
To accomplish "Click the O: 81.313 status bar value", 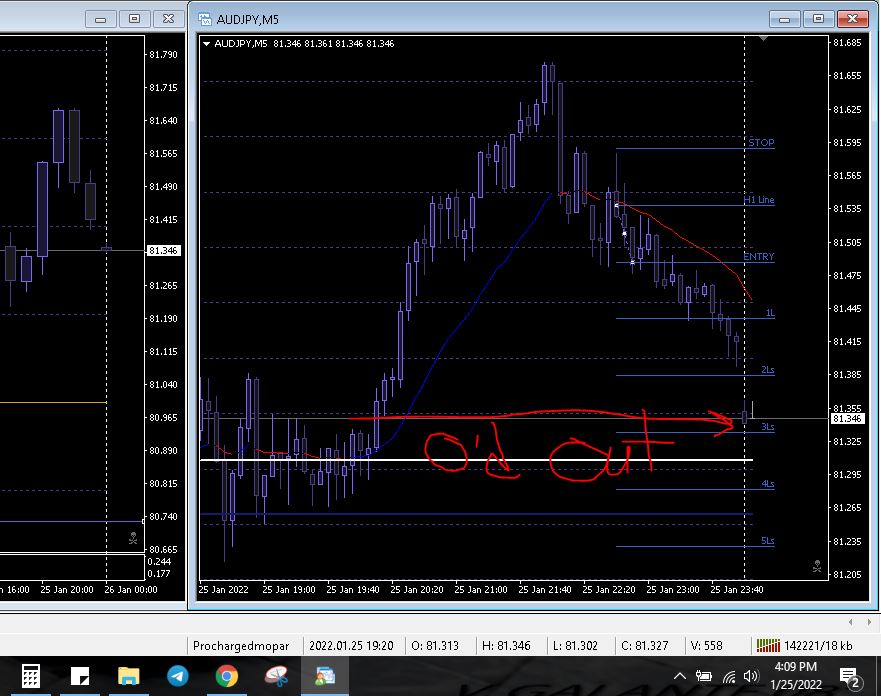I will point(435,646).
